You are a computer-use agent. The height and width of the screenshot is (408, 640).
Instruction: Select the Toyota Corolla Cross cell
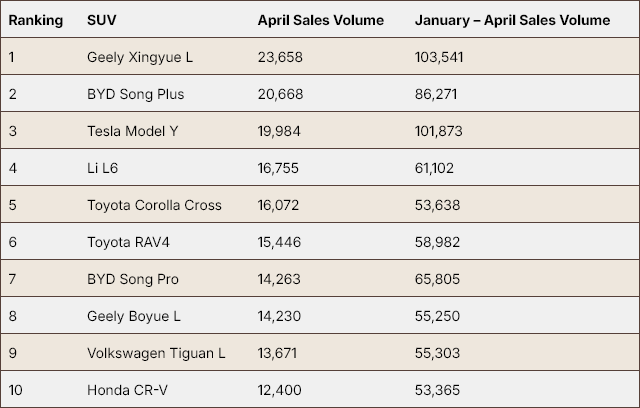[x=154, y=205]
